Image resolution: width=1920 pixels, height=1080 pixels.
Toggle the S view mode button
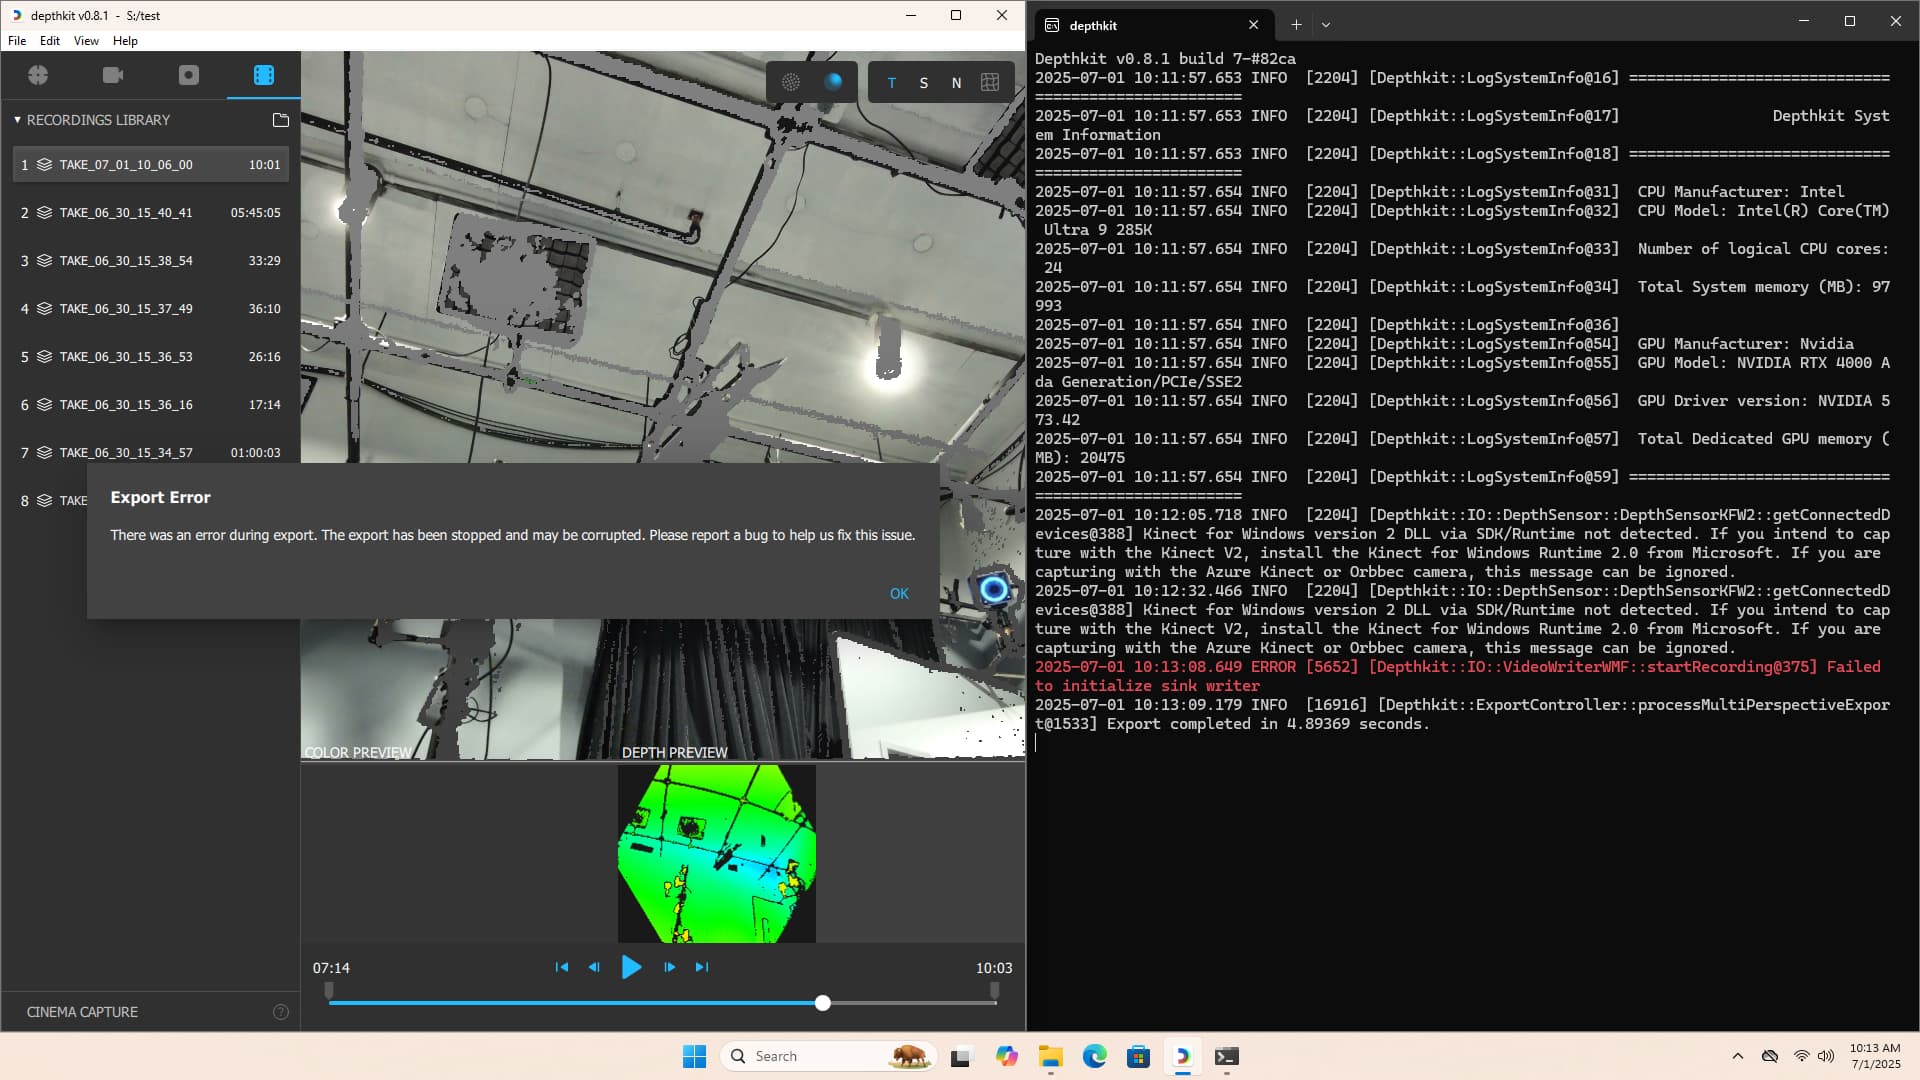click(x=924, y=83)
